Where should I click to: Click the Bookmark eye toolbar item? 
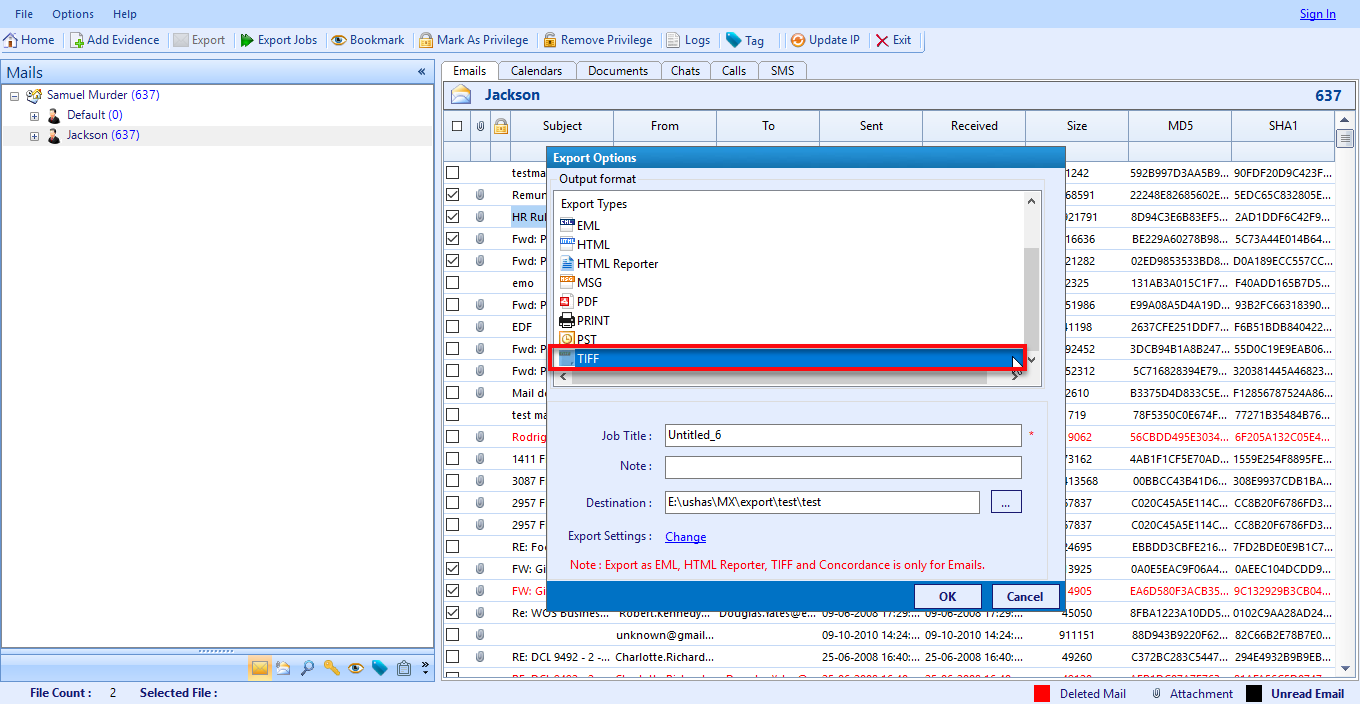368,40
